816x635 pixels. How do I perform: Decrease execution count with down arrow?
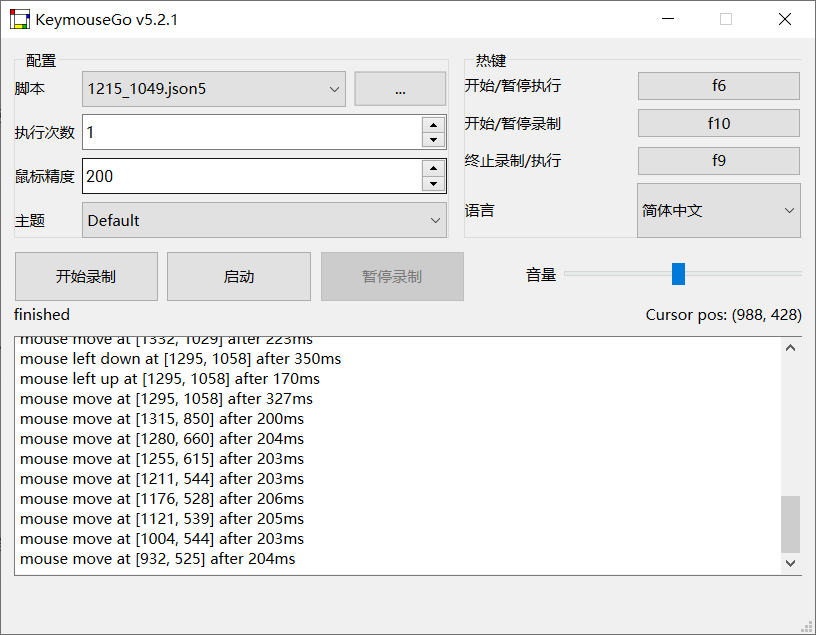click(433, 140)
